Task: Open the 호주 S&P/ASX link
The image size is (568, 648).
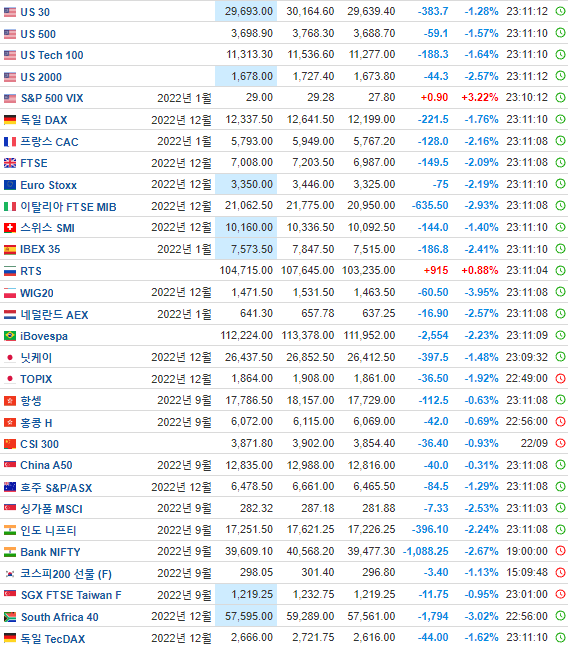Action: [x=56, y=487]
